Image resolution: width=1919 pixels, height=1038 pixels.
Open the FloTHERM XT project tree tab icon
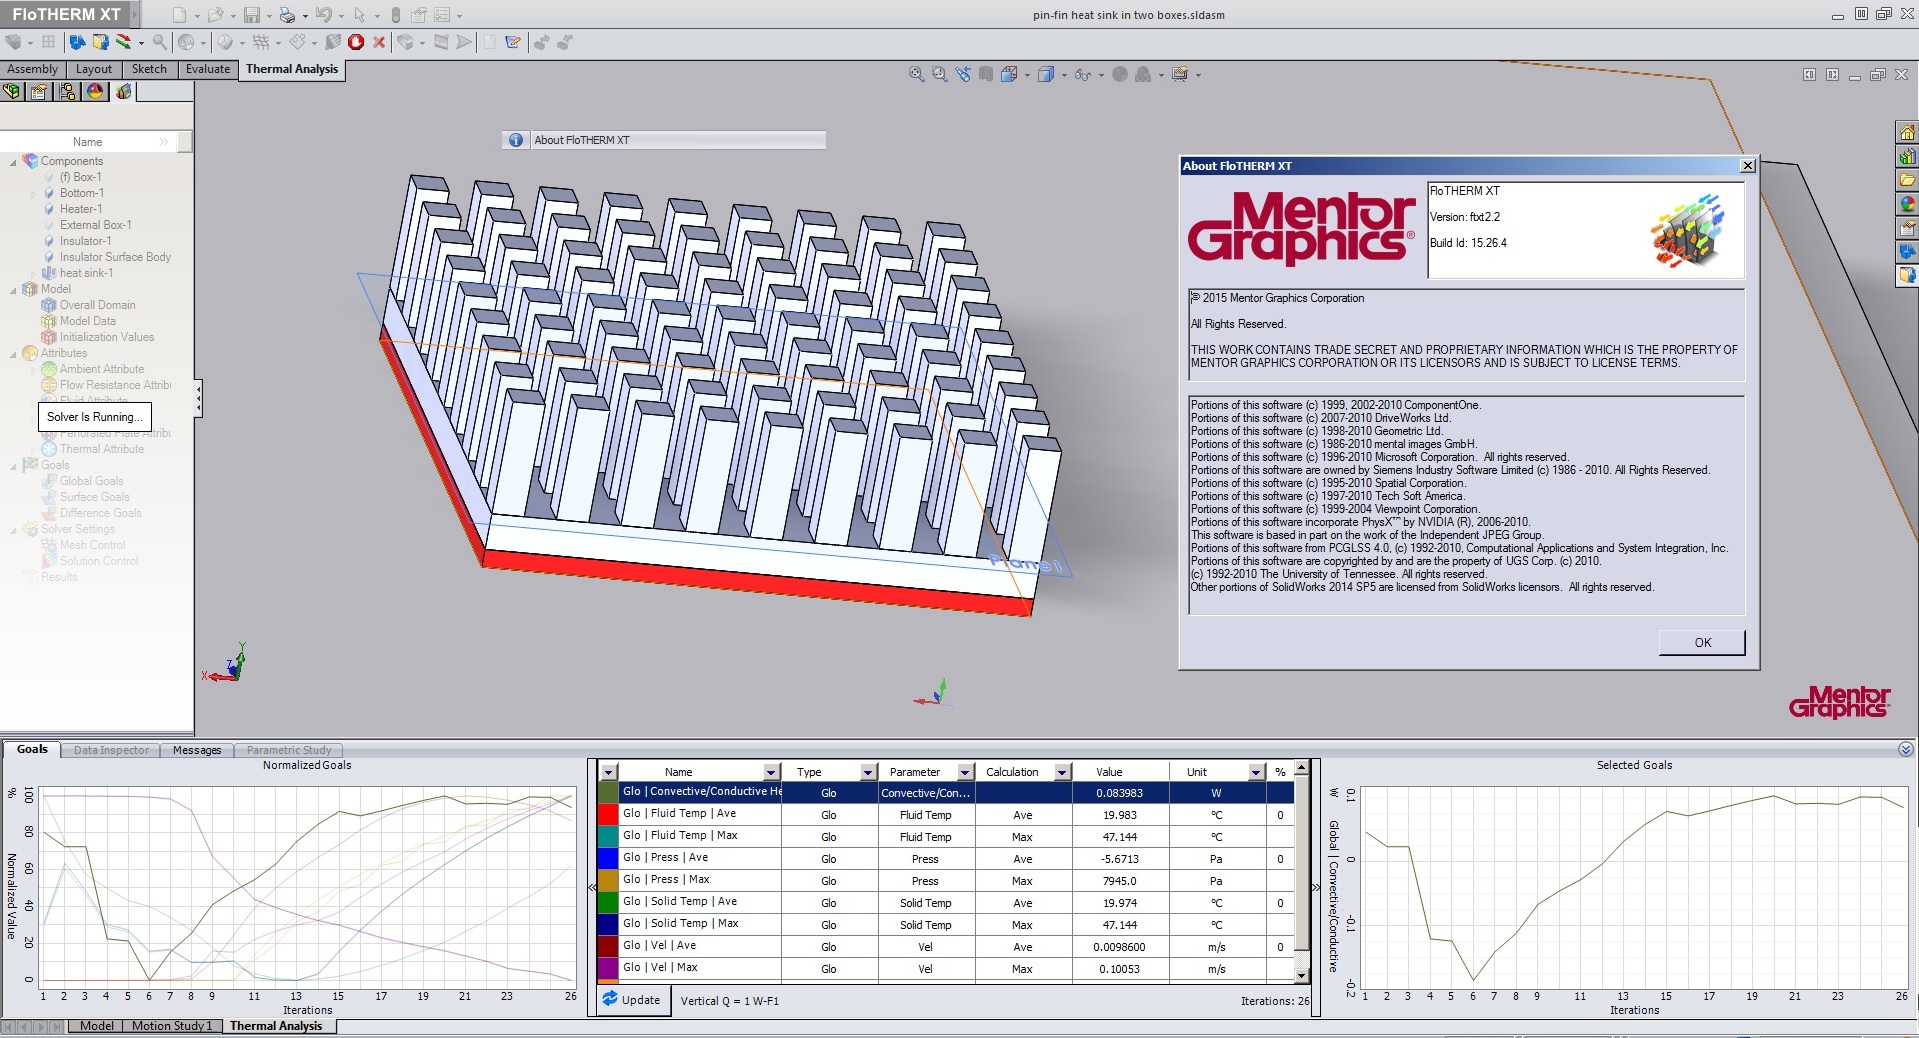point(123,92)
